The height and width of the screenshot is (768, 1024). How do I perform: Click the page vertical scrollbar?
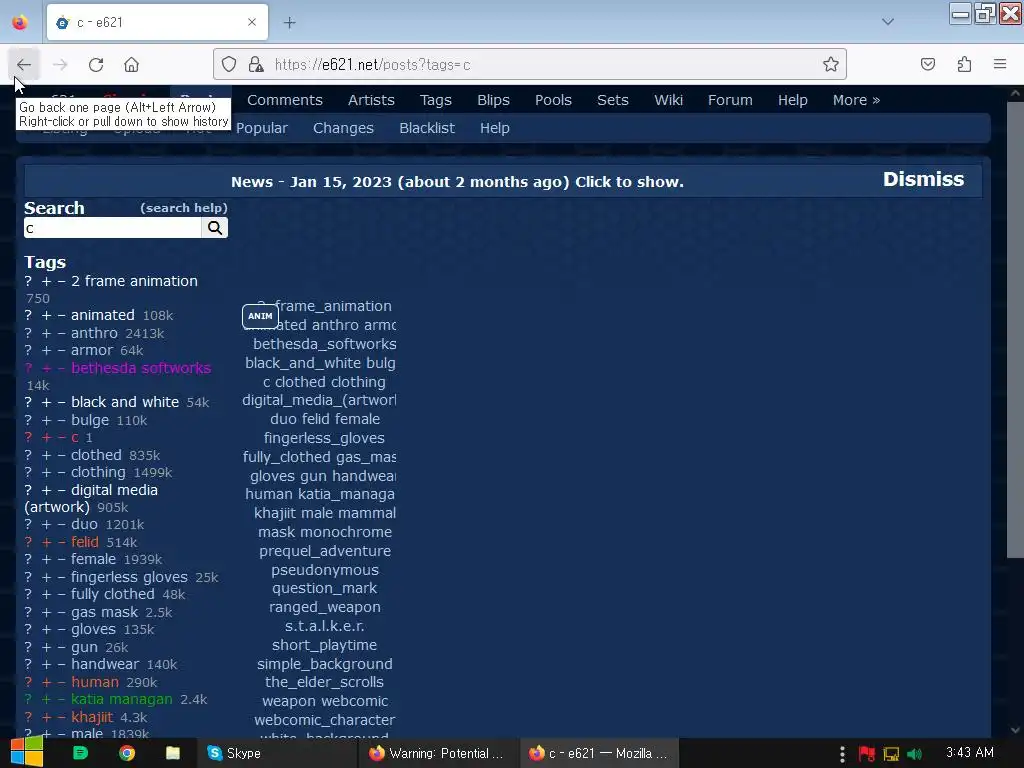coord(1015,330)
